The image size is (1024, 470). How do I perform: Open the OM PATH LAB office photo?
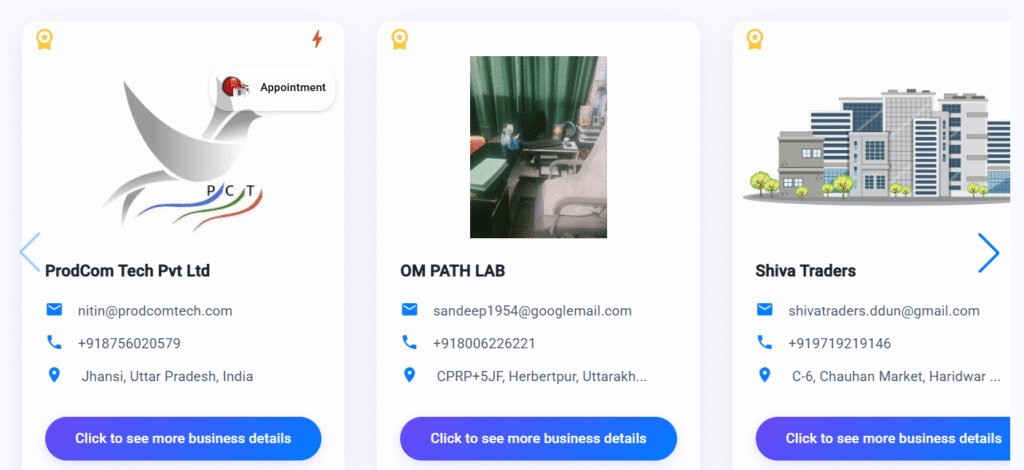pyautogui.click(x=538, y=147)
